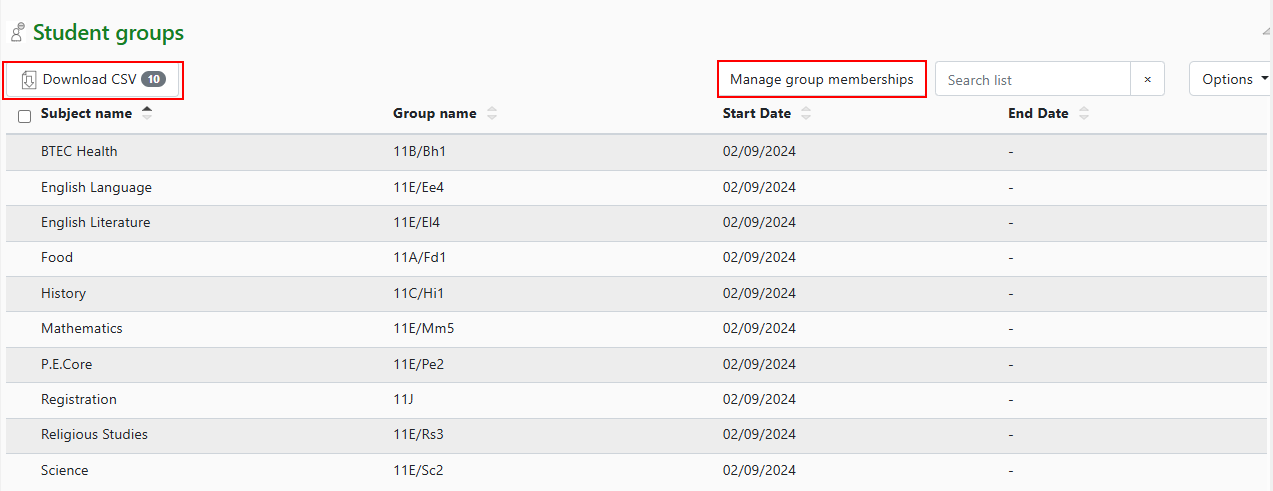Click group name 11E/Rs3
Screen dimensions: 1273x491
point(418,435)
